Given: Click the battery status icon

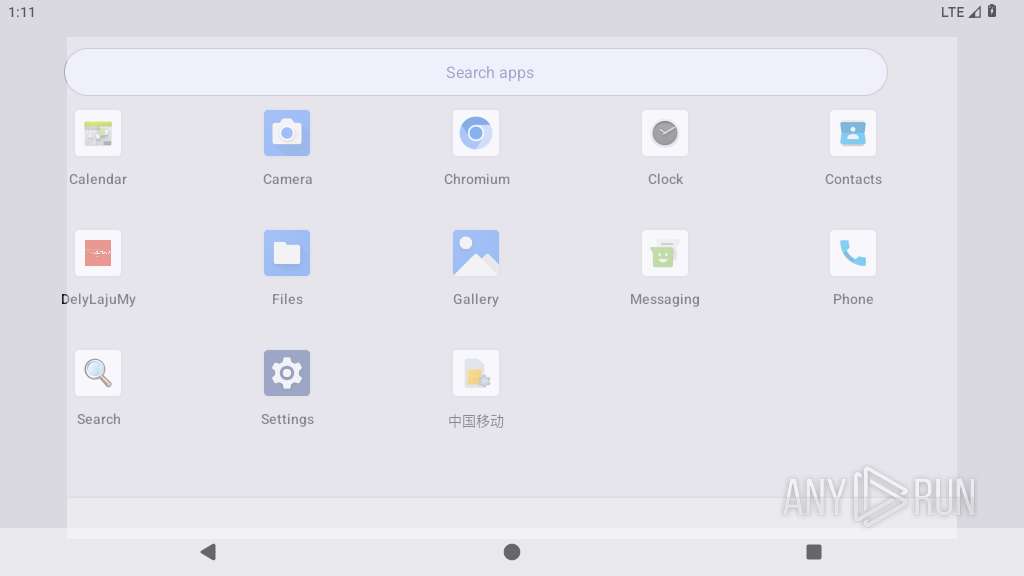Looking at the screenshot, I should click(x=992, y=11).
